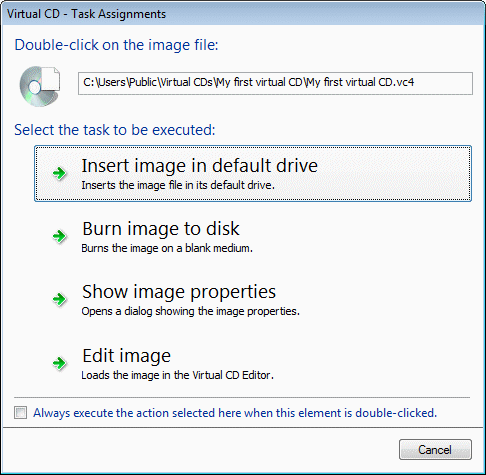Choose Burn image to disk
This screenshot has width=486, height=475.
pyautogui.click(x=253, y=236)
